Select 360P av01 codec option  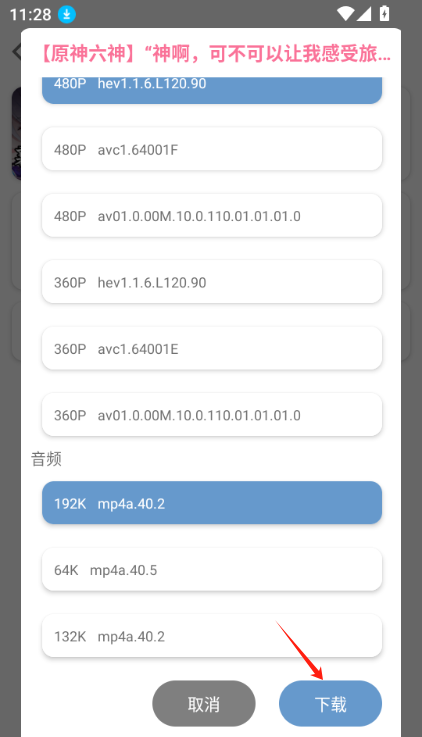(212, 415)
